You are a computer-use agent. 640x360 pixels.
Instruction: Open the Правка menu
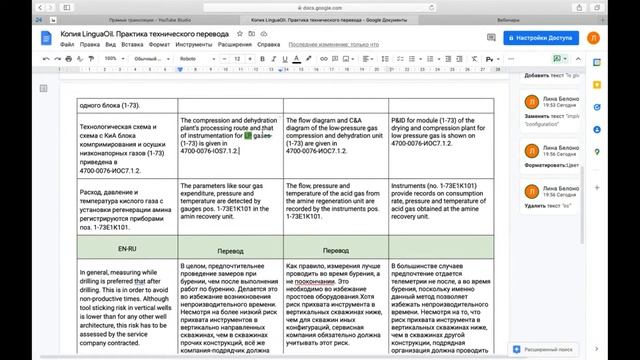point(90,44)
